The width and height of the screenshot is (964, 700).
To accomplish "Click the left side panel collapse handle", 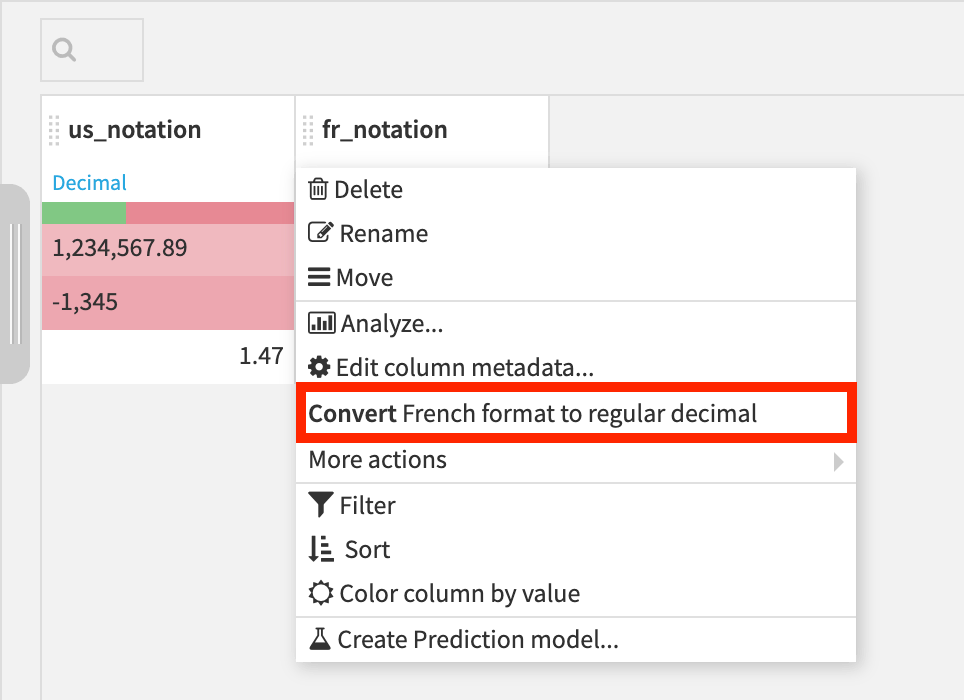I will (15, 284).
